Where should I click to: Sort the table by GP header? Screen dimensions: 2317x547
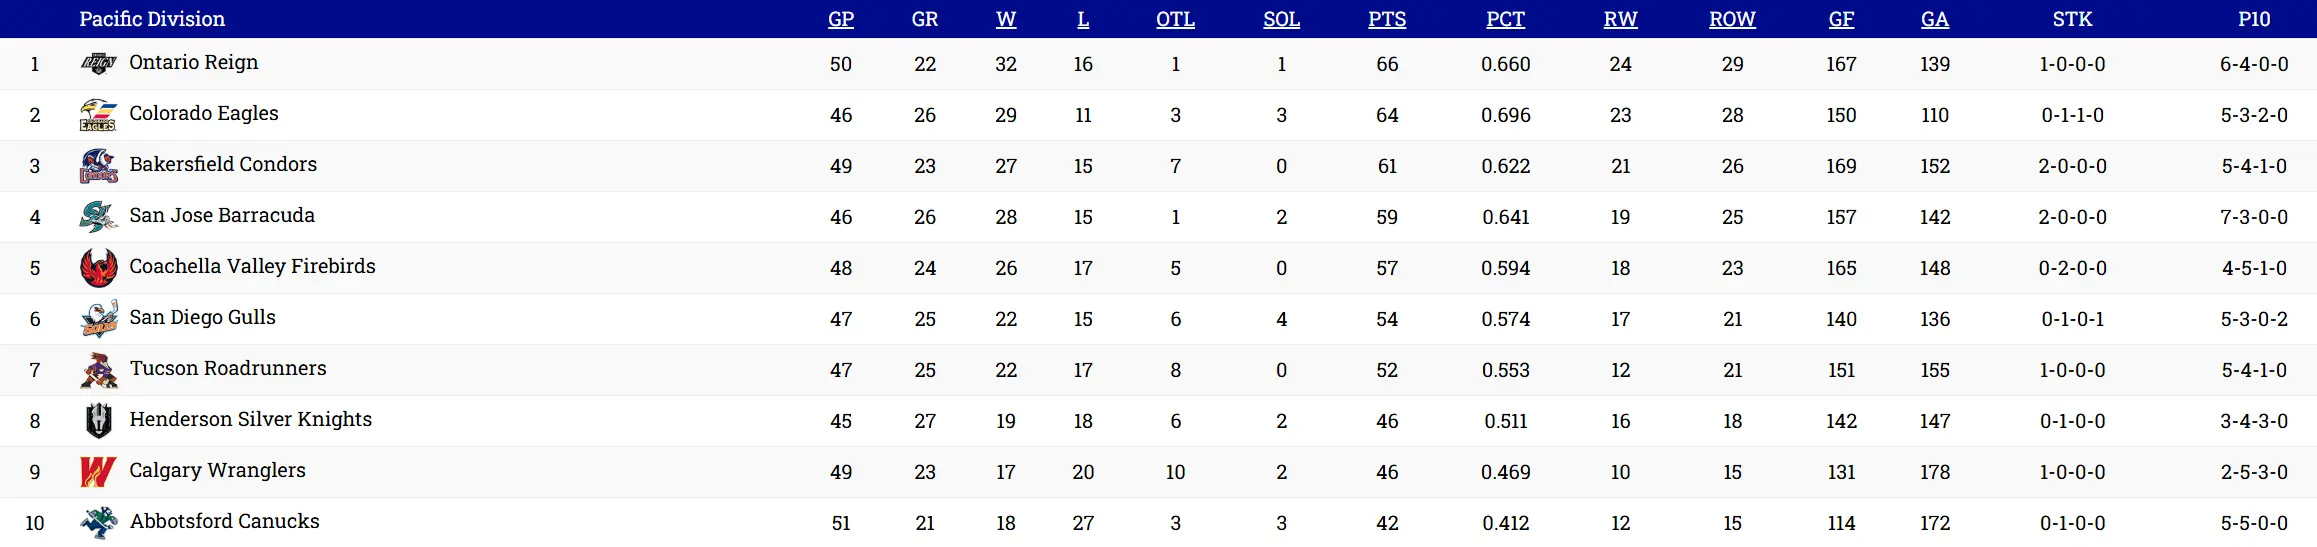point(841,19)
